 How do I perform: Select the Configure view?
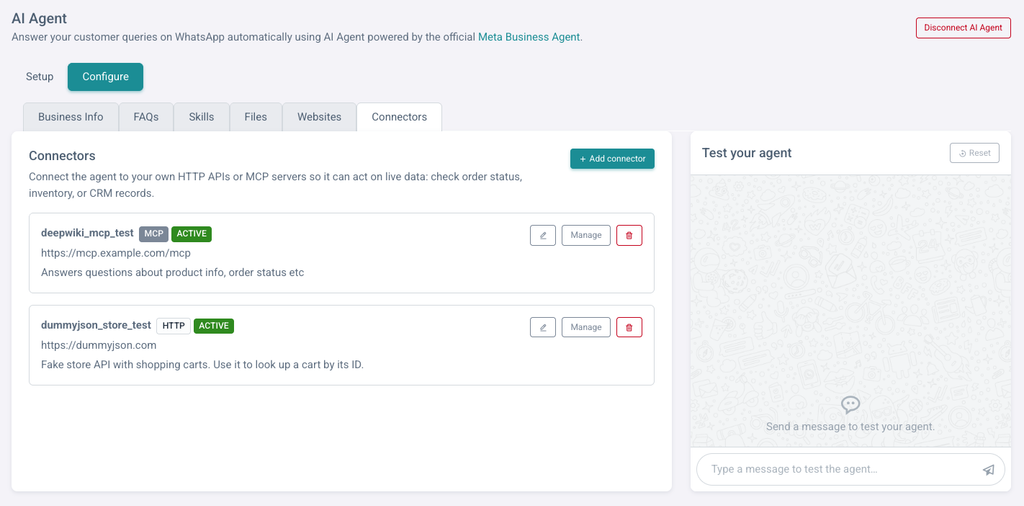click(x=105, y=76)
